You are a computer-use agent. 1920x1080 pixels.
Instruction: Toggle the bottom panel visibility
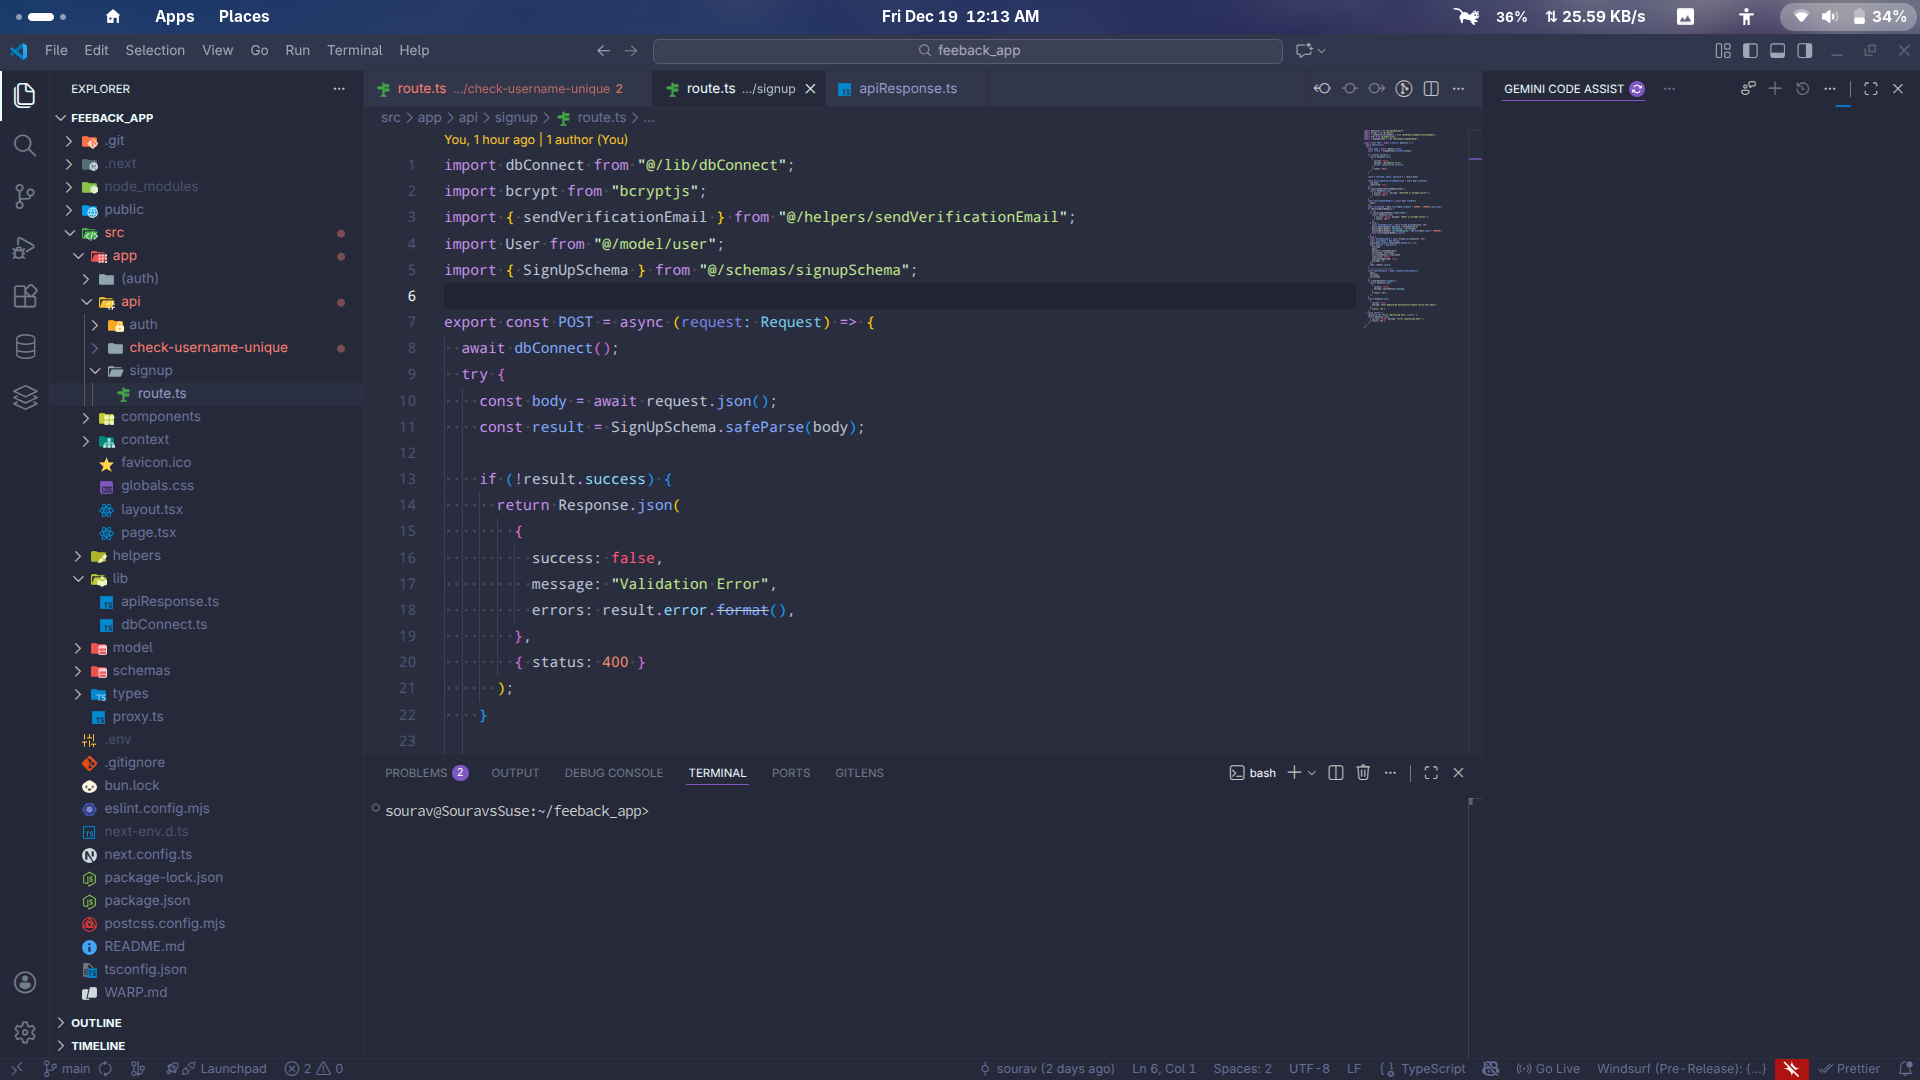click(x=1777, y=50)
